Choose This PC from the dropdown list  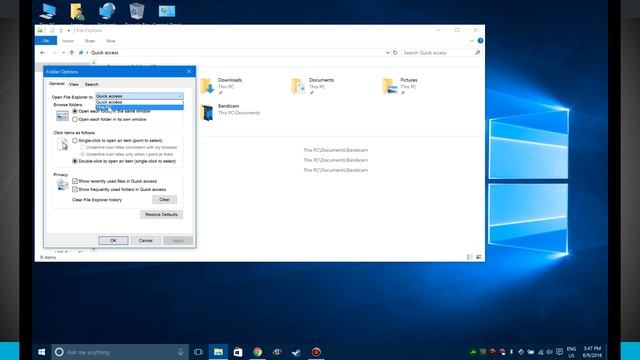(x=139, y=107)
